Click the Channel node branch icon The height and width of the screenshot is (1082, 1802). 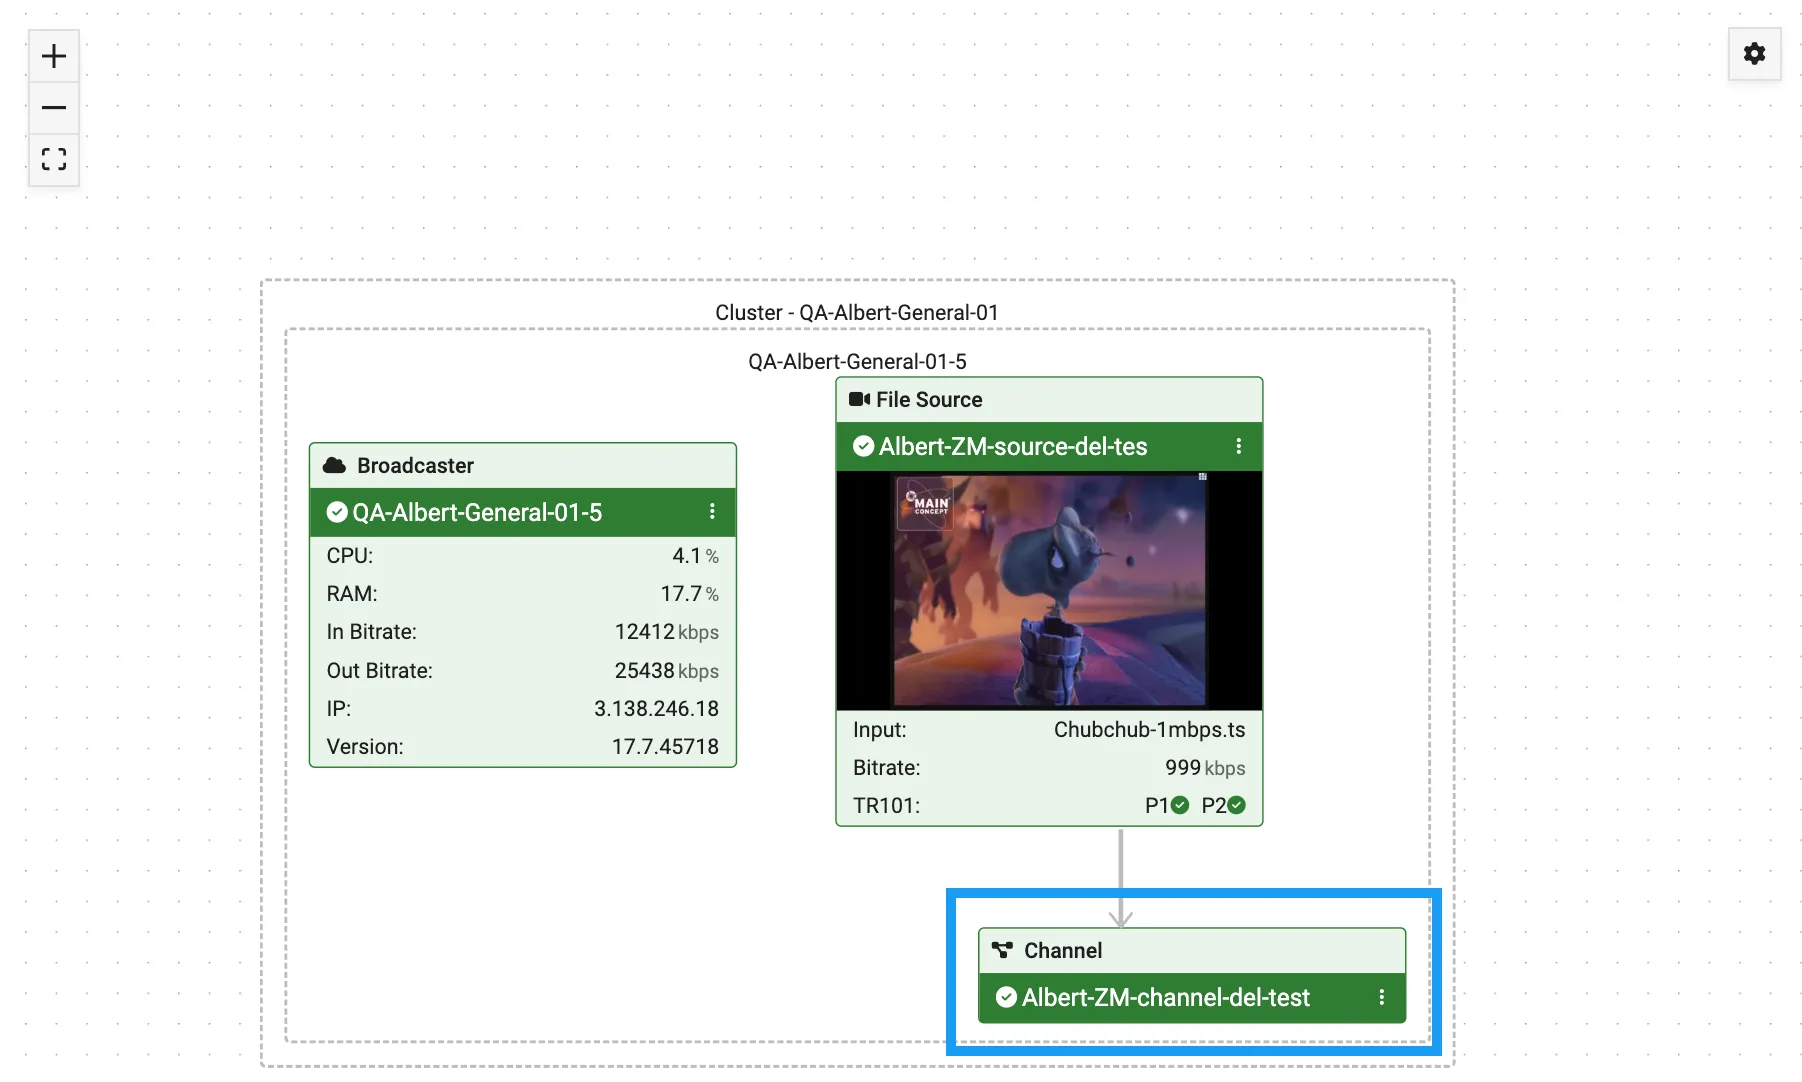[x=1002, y=950]
